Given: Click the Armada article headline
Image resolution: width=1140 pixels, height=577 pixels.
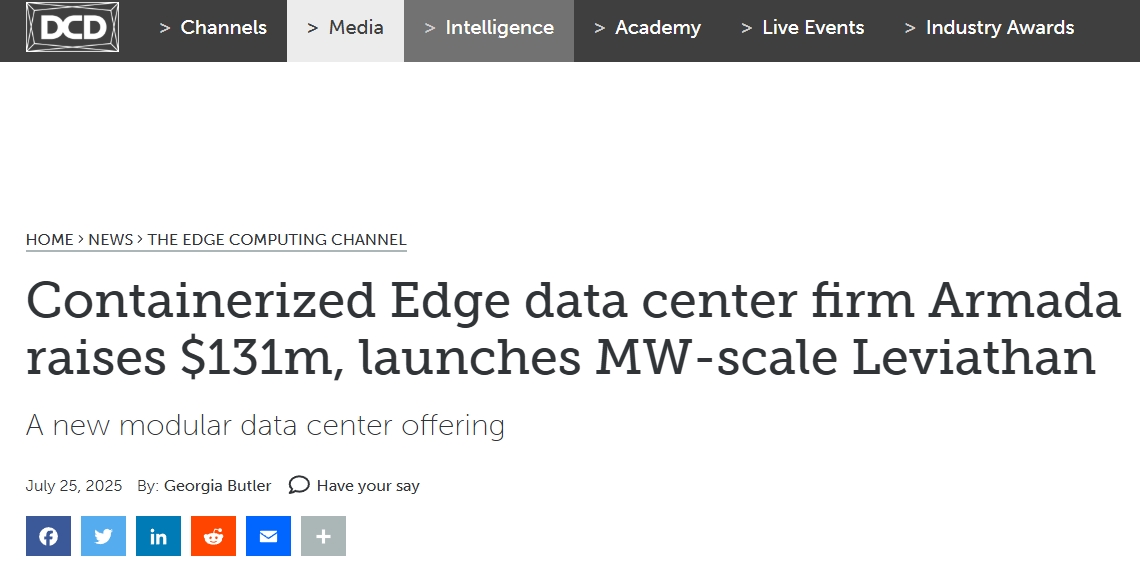Looking at the screenshot, I should point(574,328).
